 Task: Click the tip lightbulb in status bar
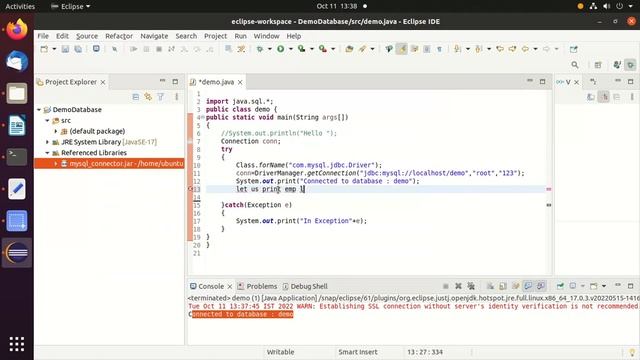[632, 352]
